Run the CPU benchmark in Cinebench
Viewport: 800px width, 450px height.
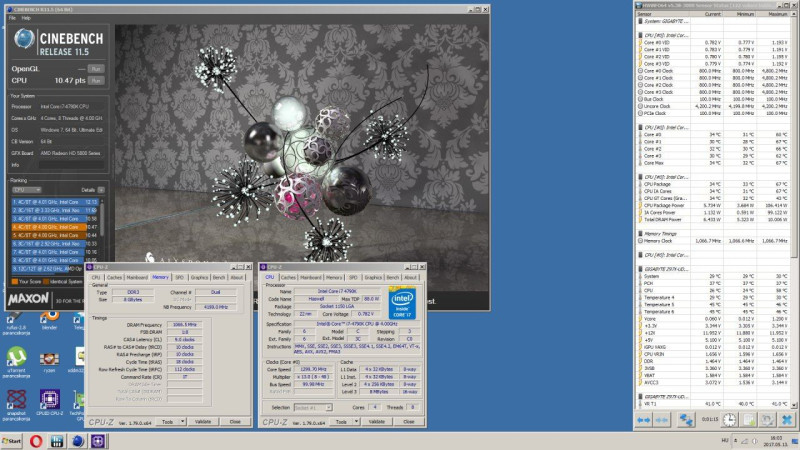coord(95,81)
